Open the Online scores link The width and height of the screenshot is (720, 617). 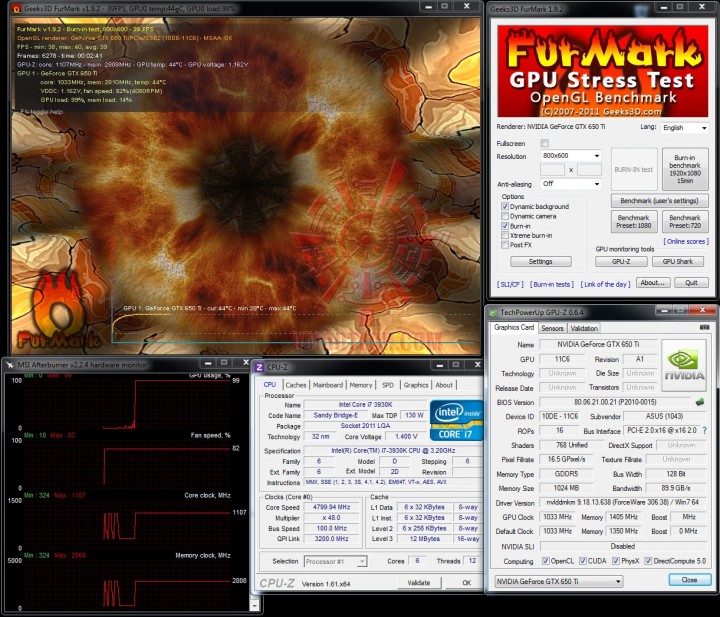coord(686,241)
